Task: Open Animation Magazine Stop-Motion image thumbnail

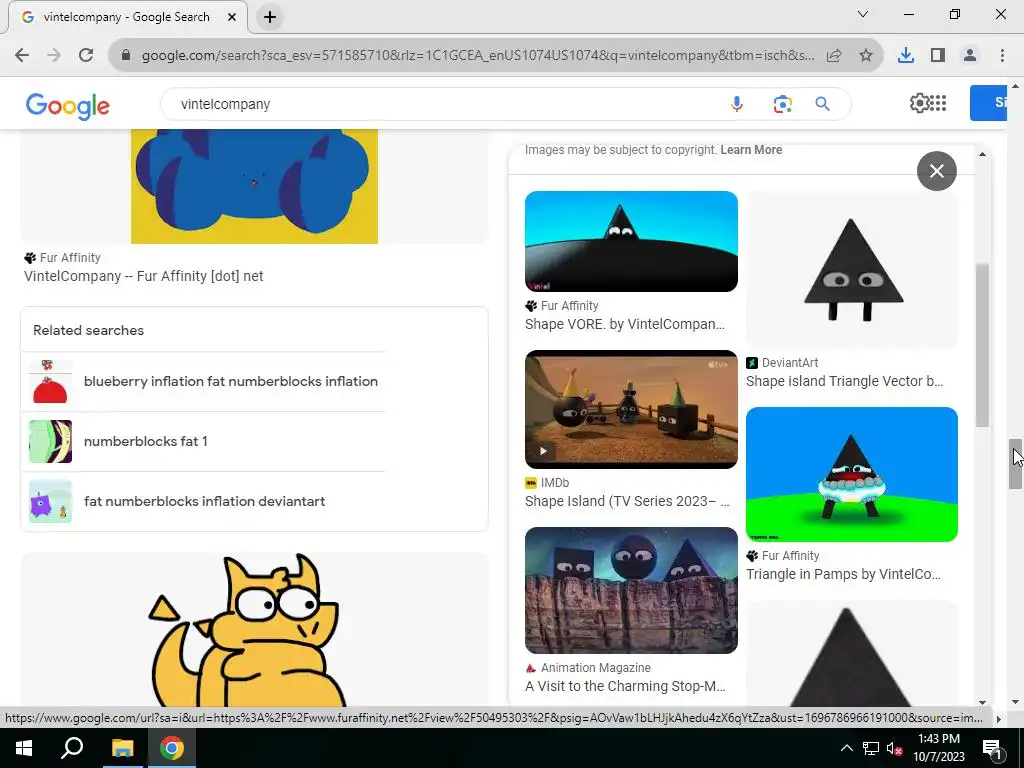Action: point(632,590)
